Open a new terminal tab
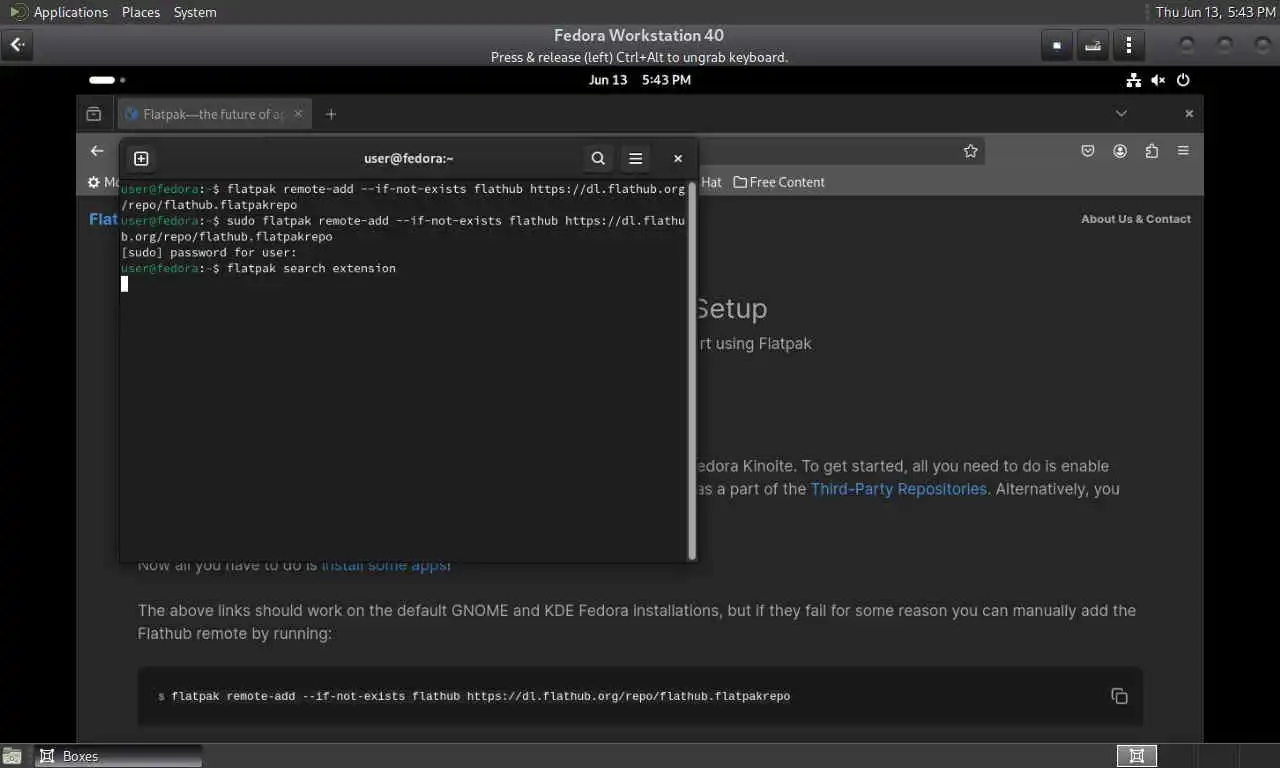The image size is (1280, 768). click(141, 158)
